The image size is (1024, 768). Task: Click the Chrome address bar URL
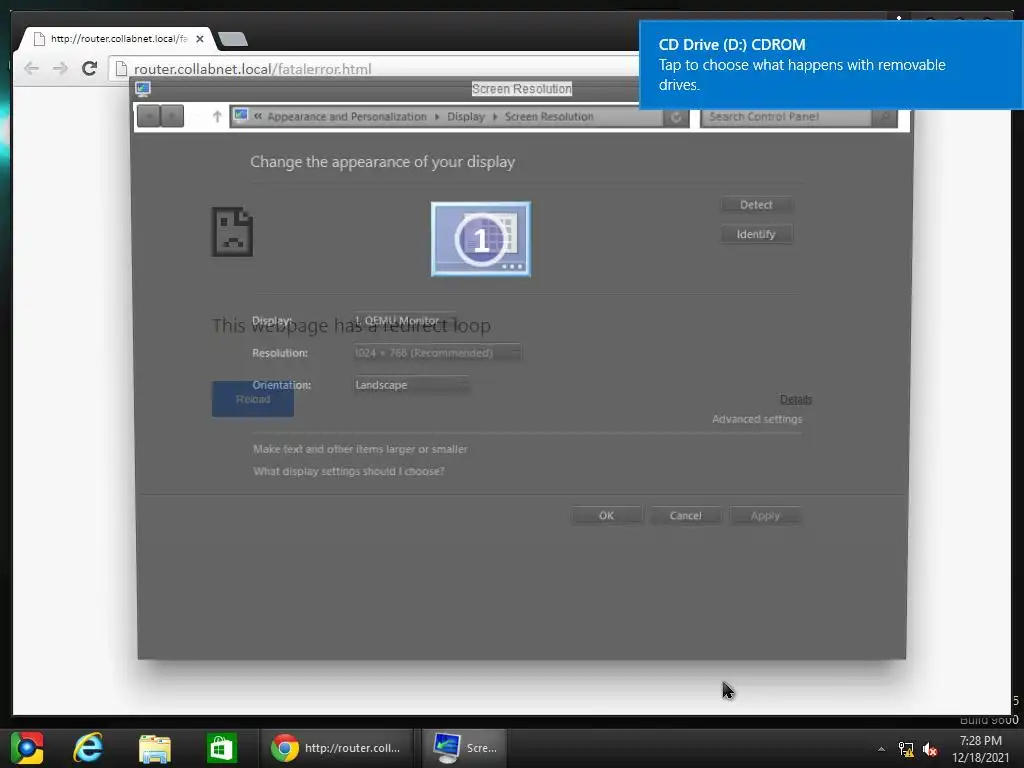(x=252, y=69)
